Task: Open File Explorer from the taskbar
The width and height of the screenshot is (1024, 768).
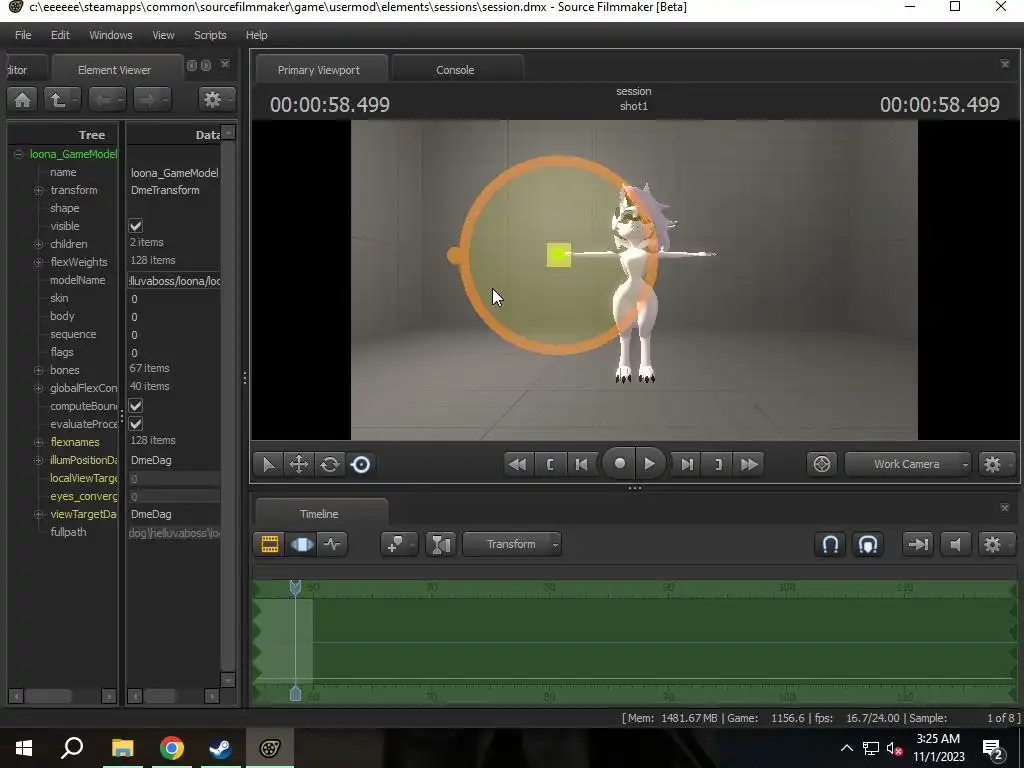Action: point(122,748)
